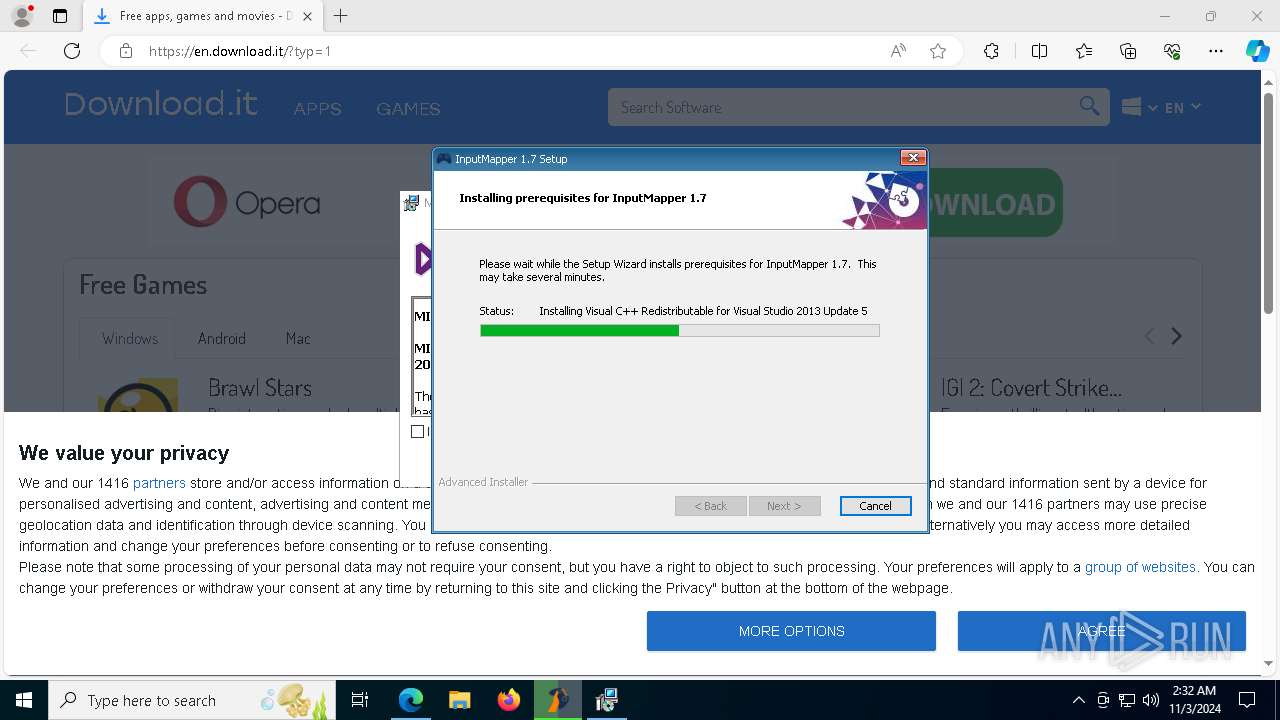Screen dimensions: 1280x720
Task: Open the IGI 2: Covert Strike link
Action: (x=1031, y=388)
